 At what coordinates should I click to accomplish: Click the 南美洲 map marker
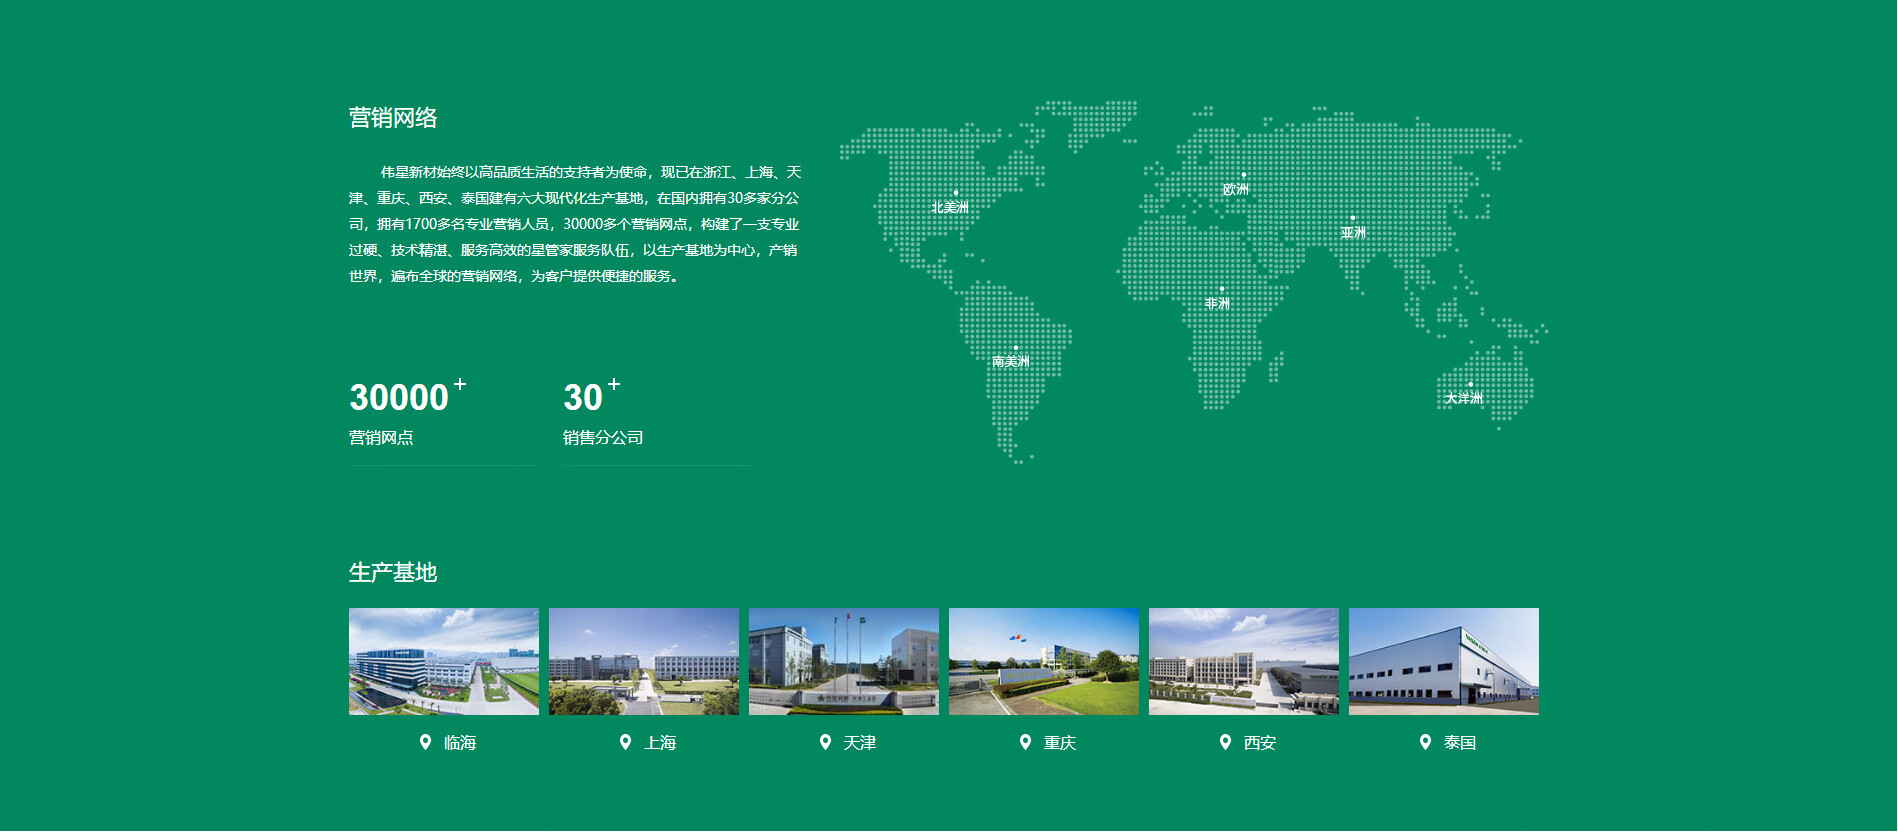pyautogui.click(x=1015, y=349)
